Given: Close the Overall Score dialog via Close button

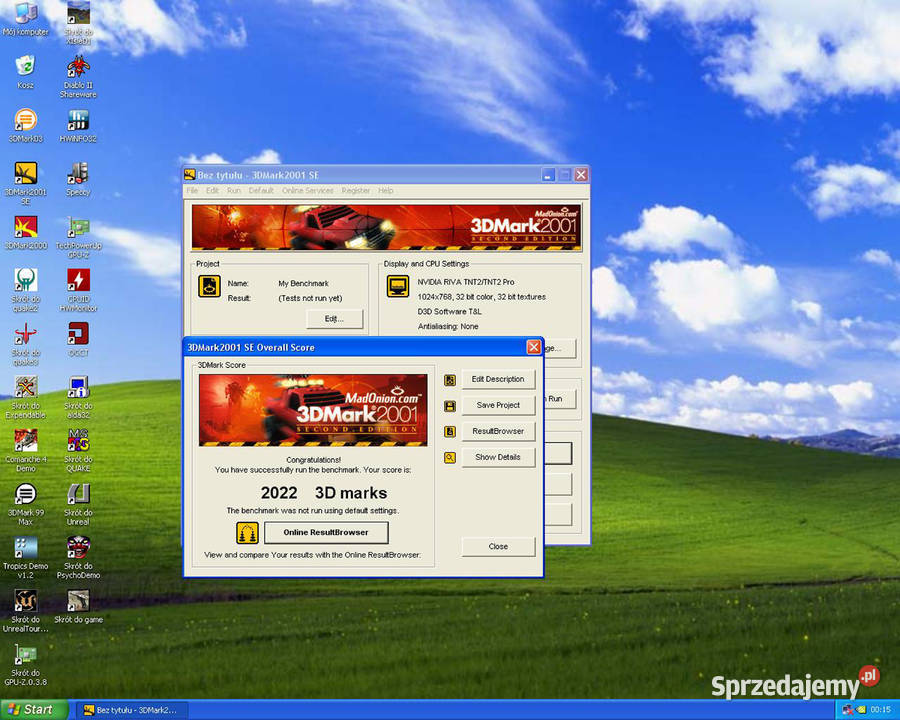Looking at the screenshot, I should [498, 546].
